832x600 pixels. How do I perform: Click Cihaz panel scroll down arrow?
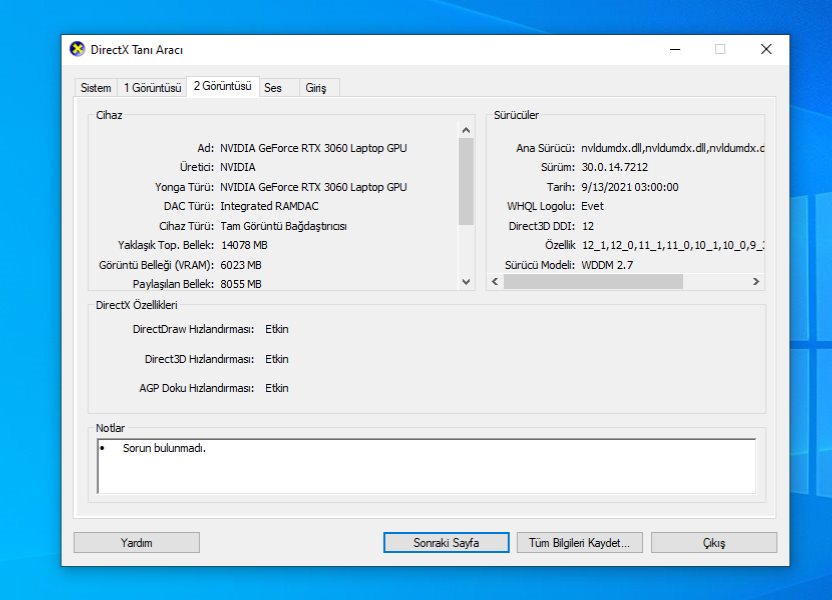pyautogui.click(x=466, y=282)
